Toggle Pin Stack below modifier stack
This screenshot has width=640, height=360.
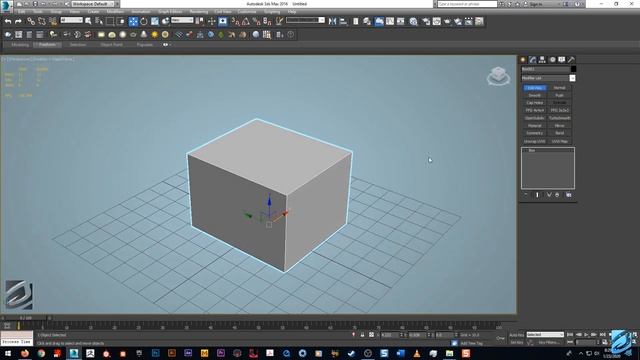[x=526, y=195]
